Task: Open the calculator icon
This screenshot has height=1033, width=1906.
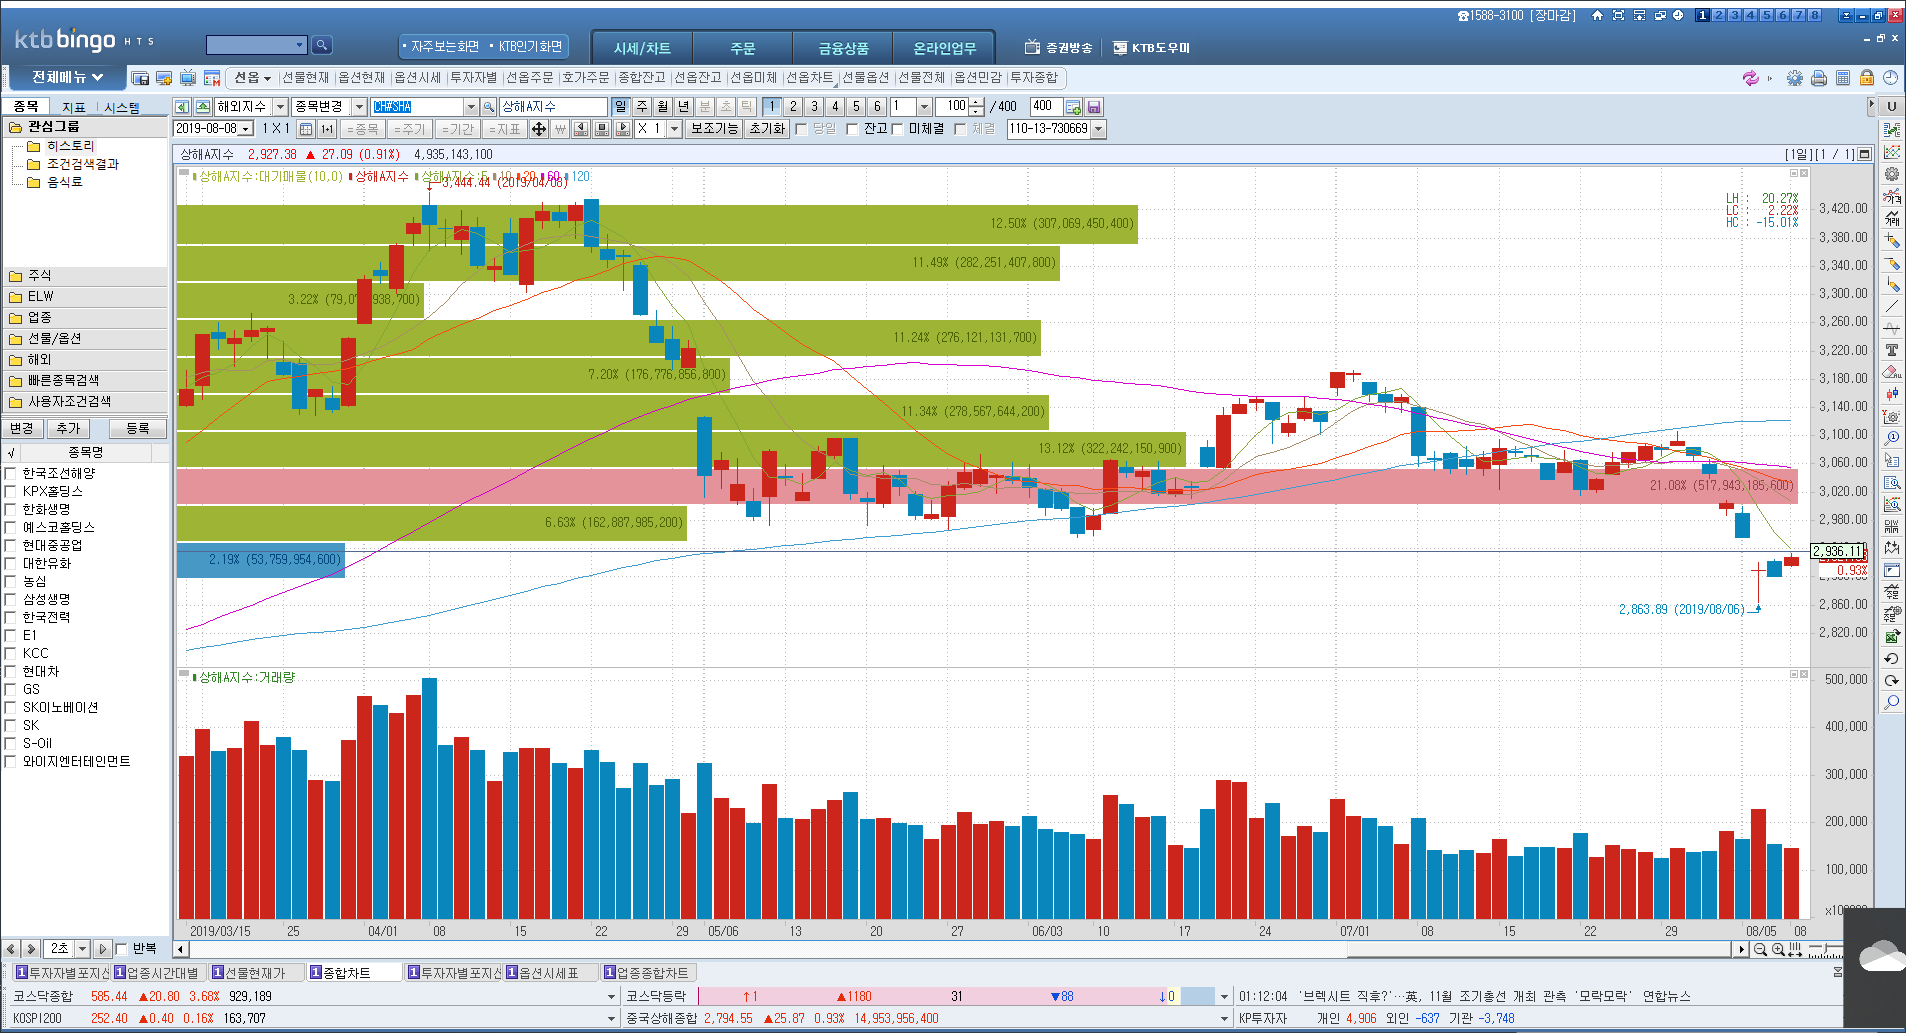Action: tap(1843, 78)
